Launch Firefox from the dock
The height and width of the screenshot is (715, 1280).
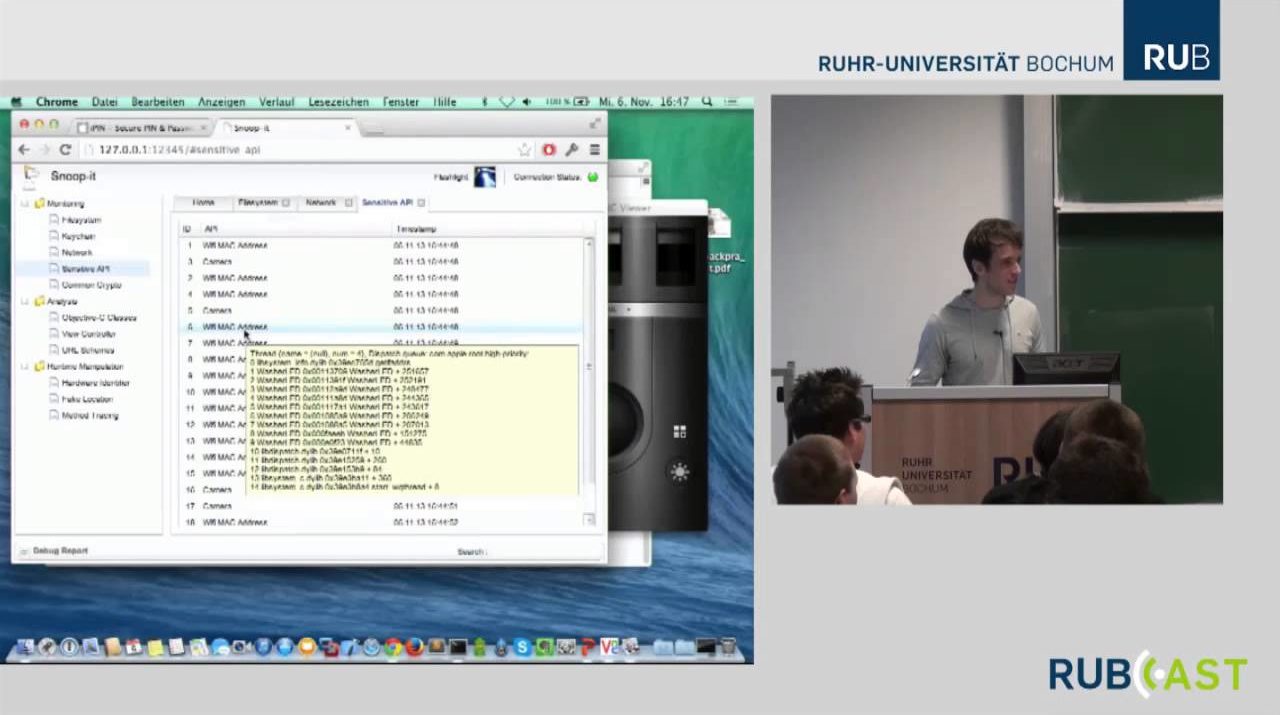tap(414, 647)
